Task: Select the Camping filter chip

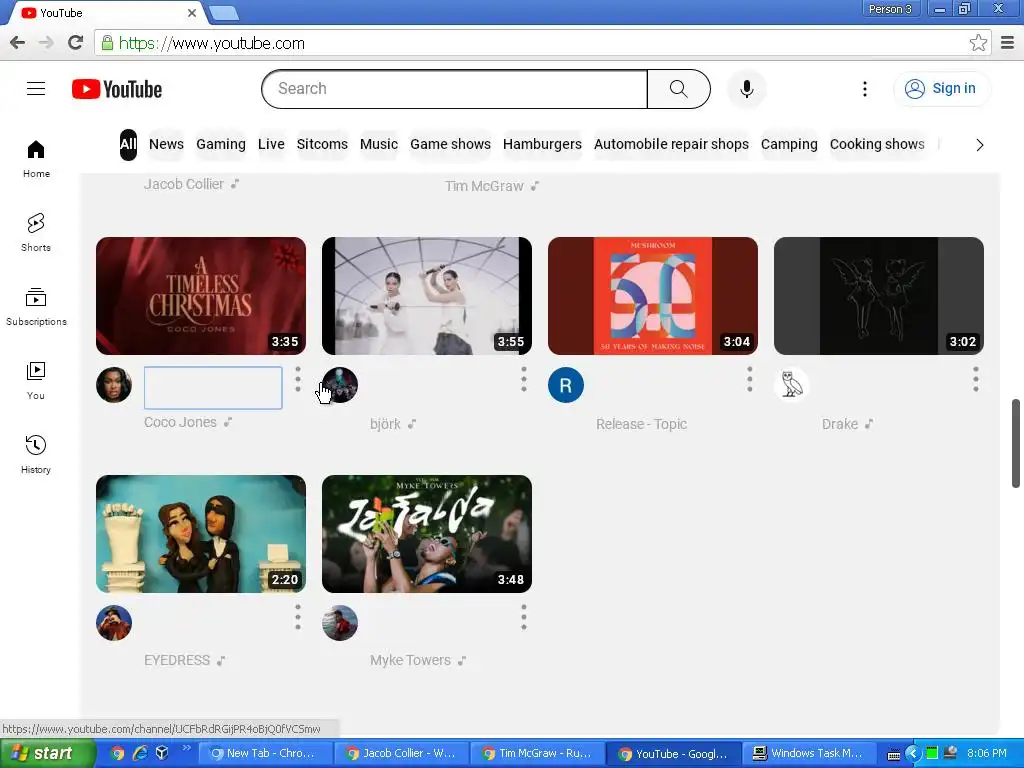Action: click(789, 144)
